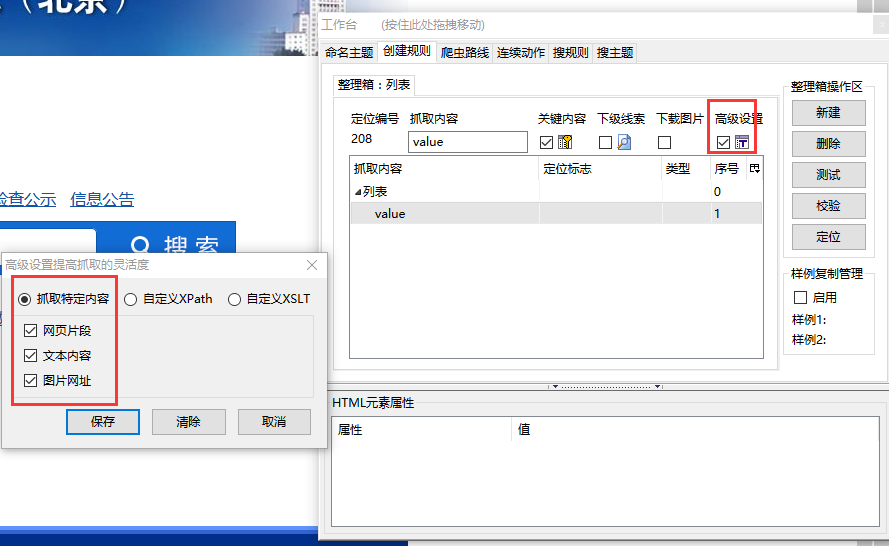Select the 整理箱：列表 tab
Screen dimensions: 889x546
pyautogui.click(x=374, y=85)
